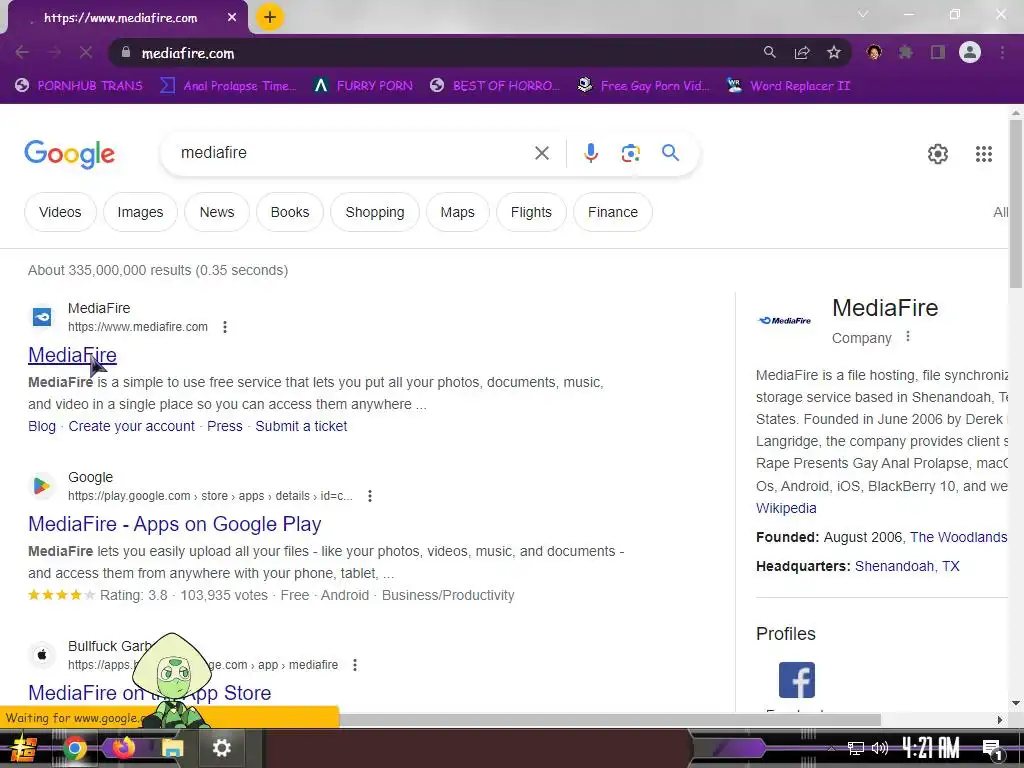Open MediaFire - Apps on Google Play result
This screenshot has width=1024, height=768.
tap(174, 524)
